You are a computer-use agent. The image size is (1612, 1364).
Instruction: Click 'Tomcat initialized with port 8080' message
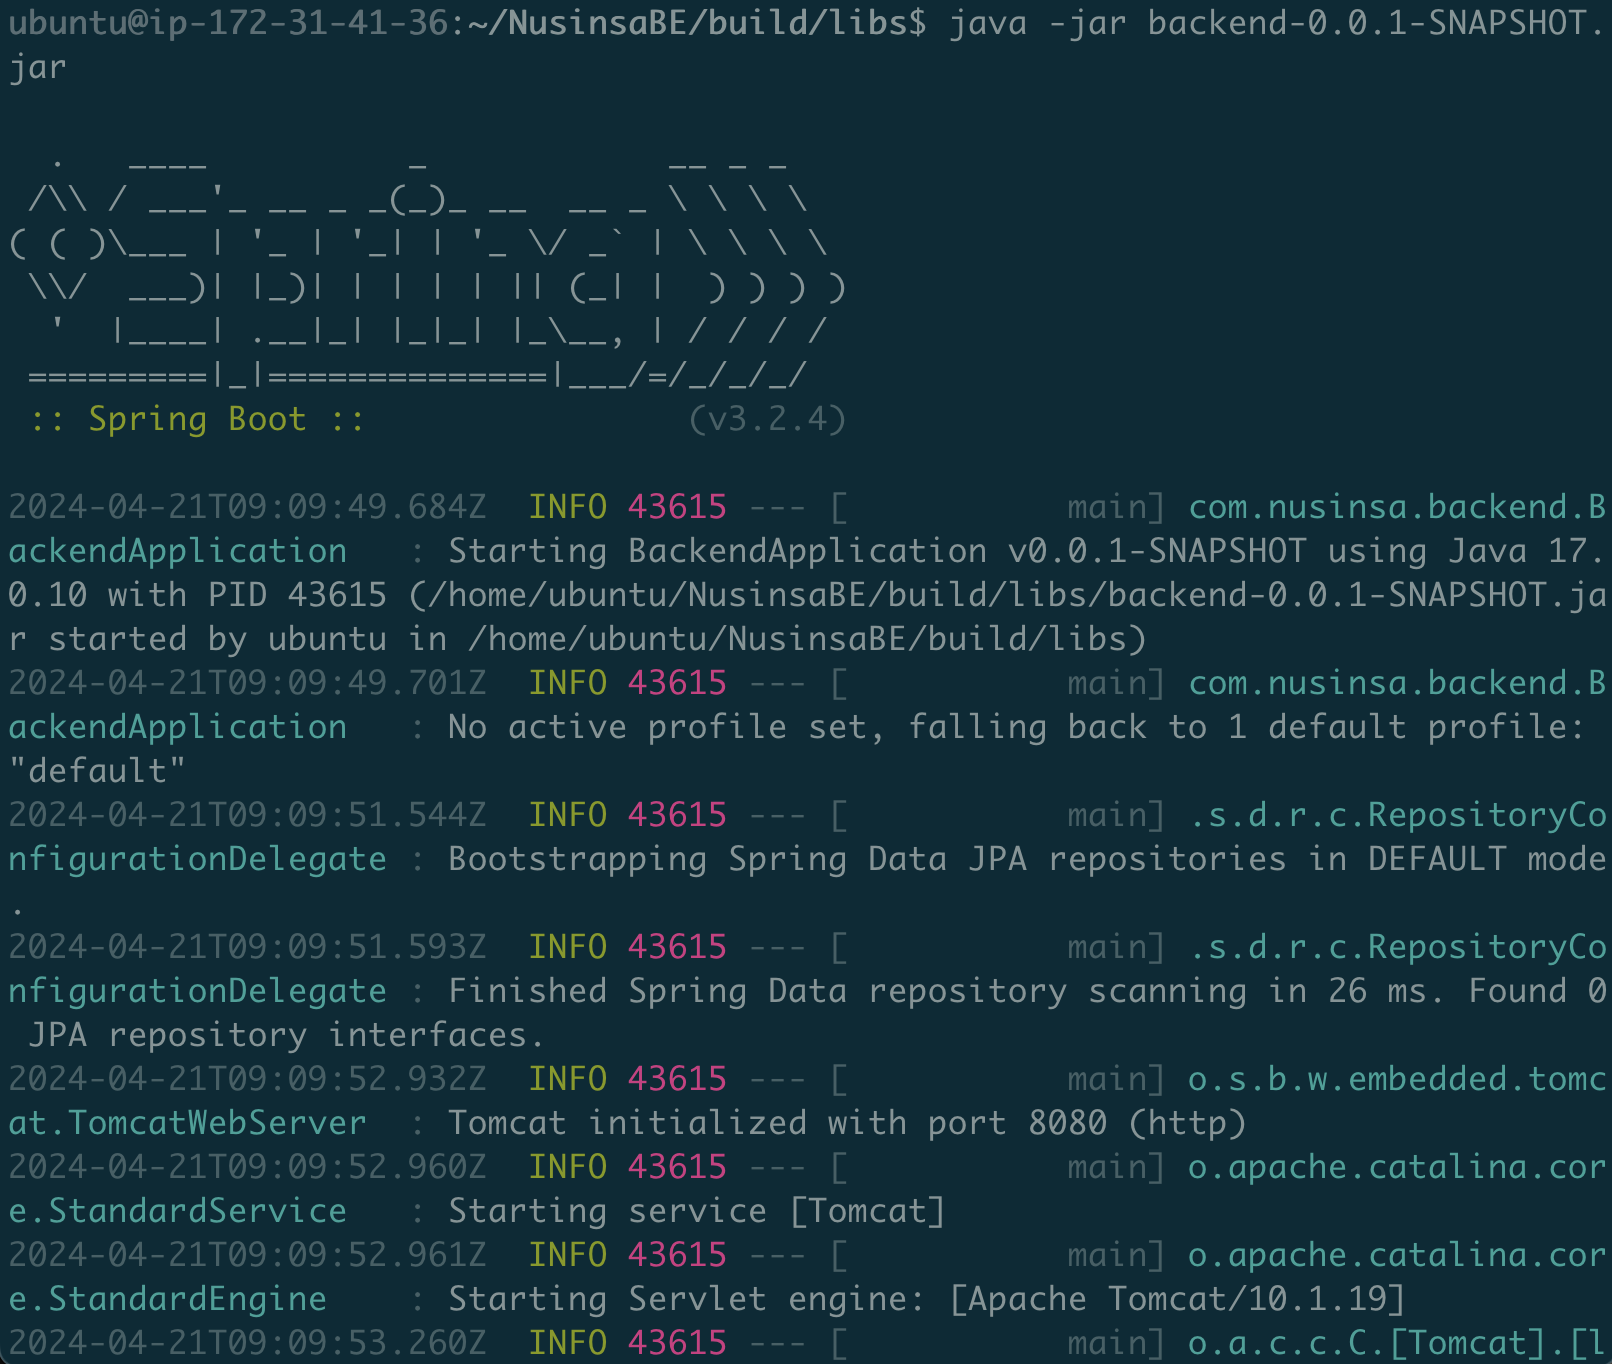point(777,1123)
